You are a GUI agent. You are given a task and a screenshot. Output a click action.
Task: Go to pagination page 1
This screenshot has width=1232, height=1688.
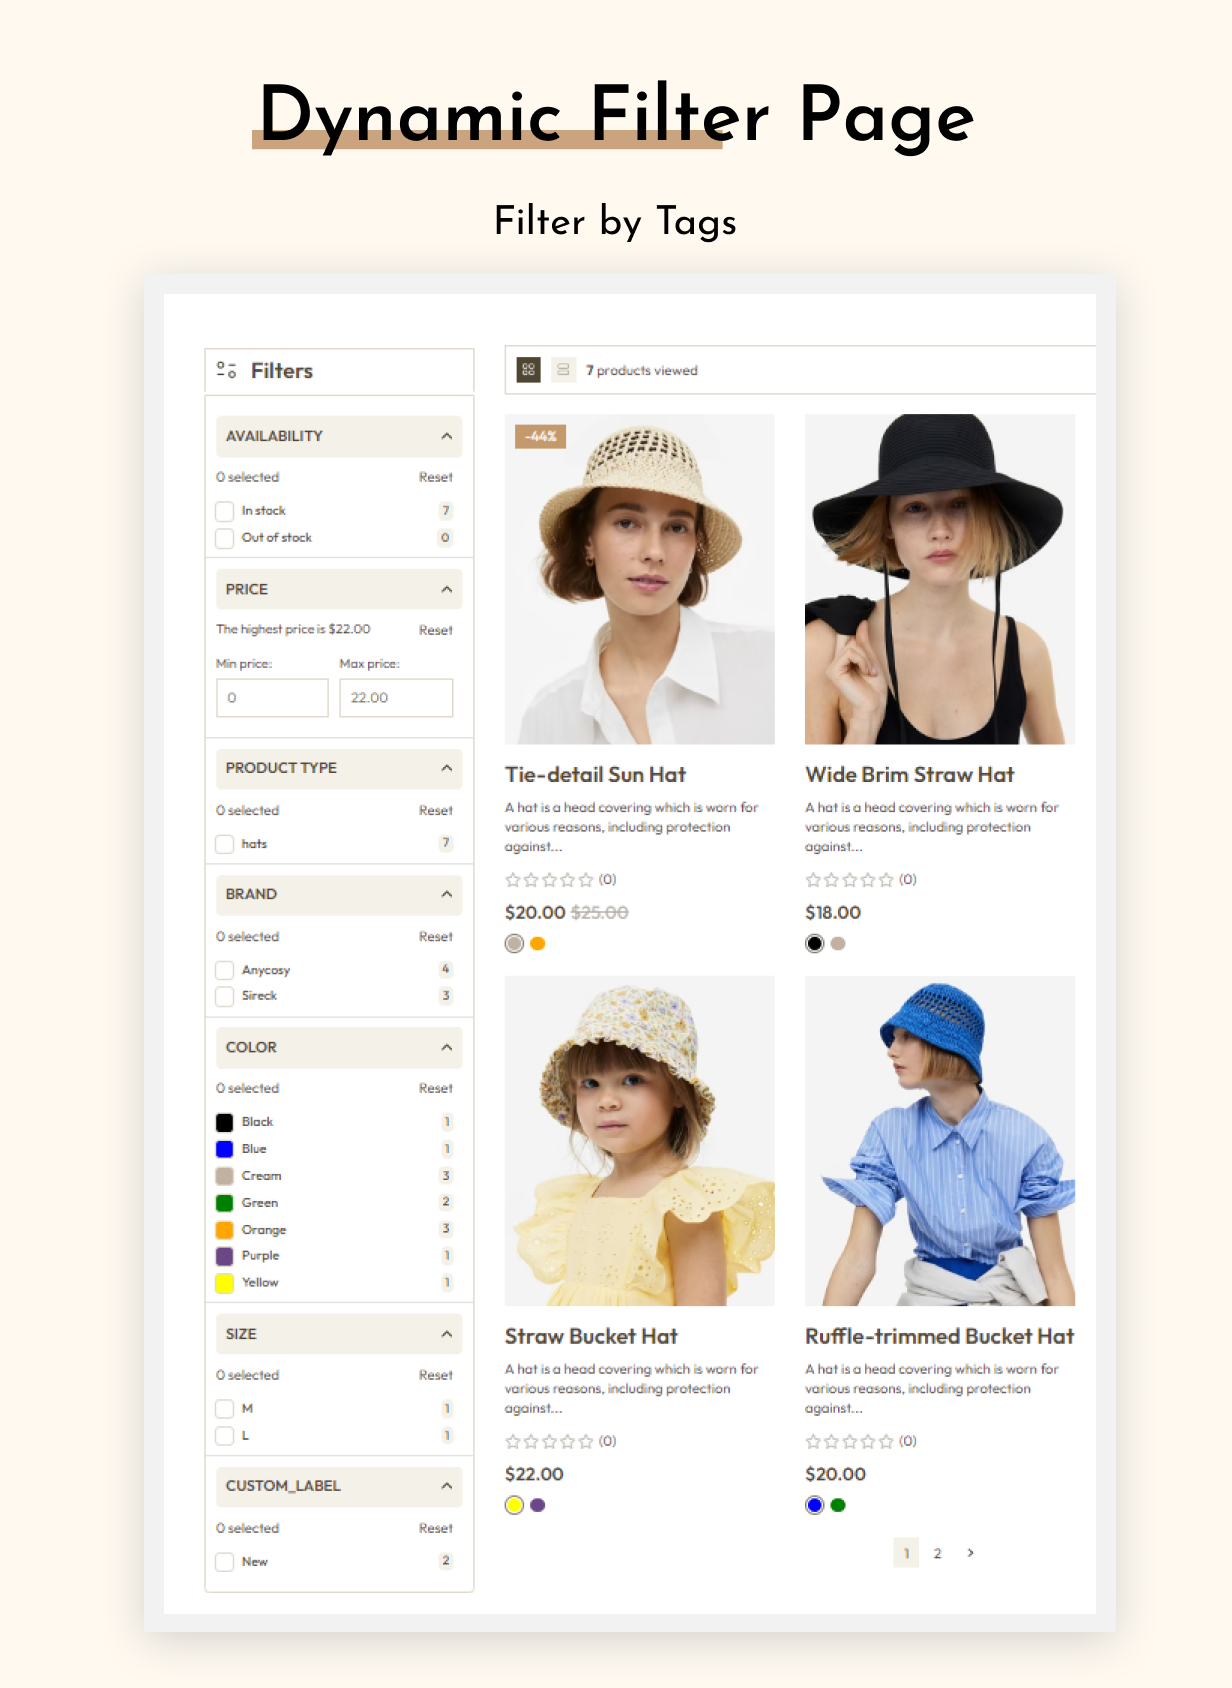pos(906,1553)
